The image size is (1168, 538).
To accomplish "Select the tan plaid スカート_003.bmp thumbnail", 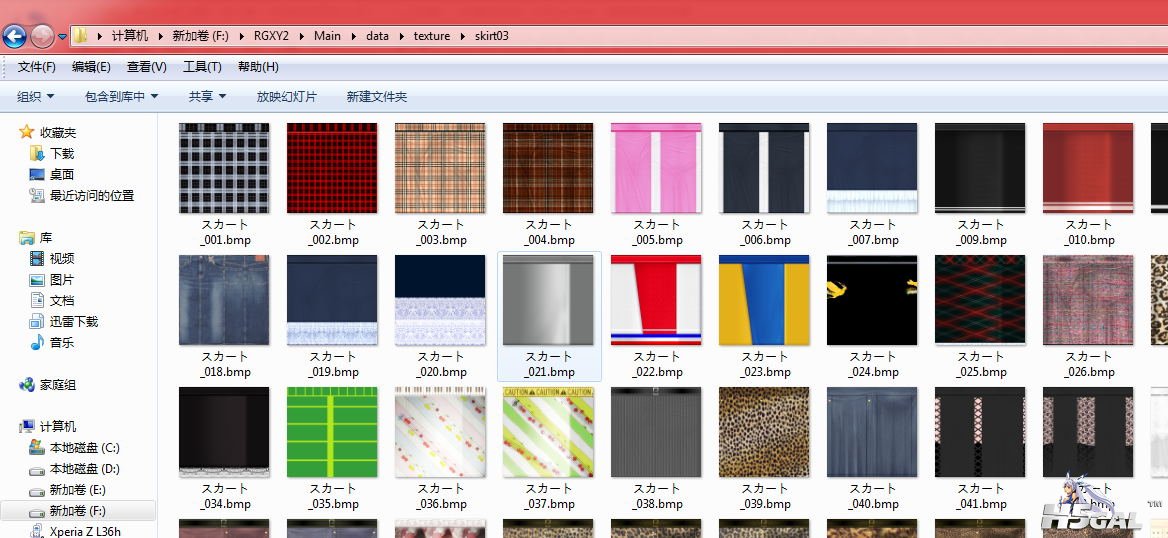I will click(440, 168).
